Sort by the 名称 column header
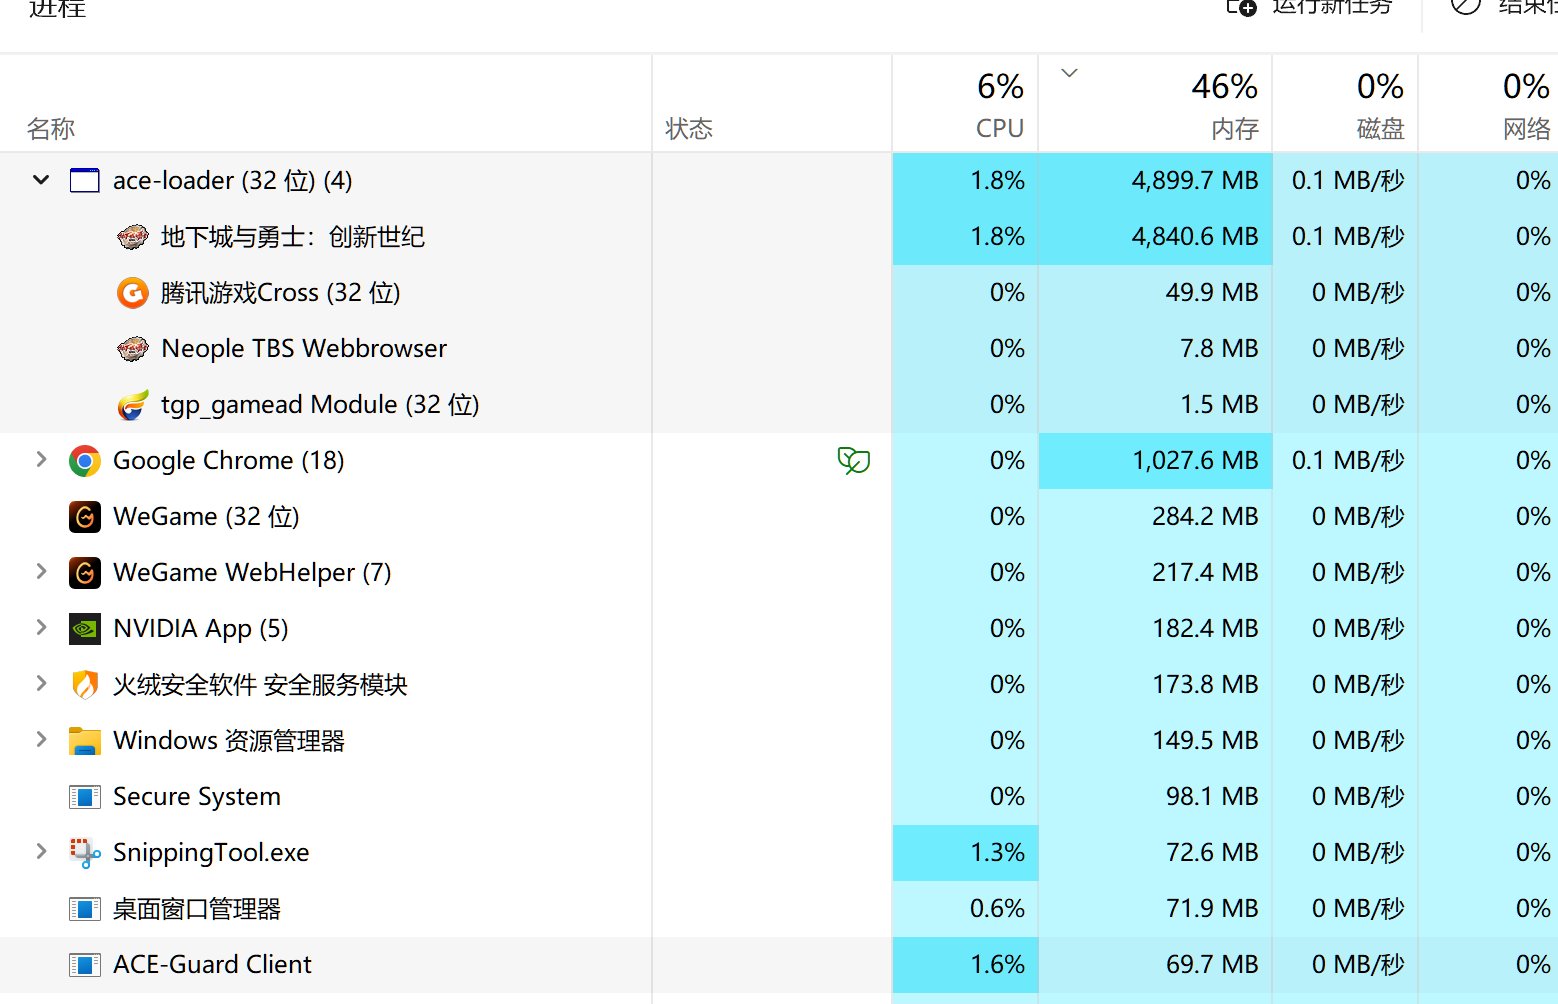The width and height of the screenshot is (1558, 1004). pos(52,129)
